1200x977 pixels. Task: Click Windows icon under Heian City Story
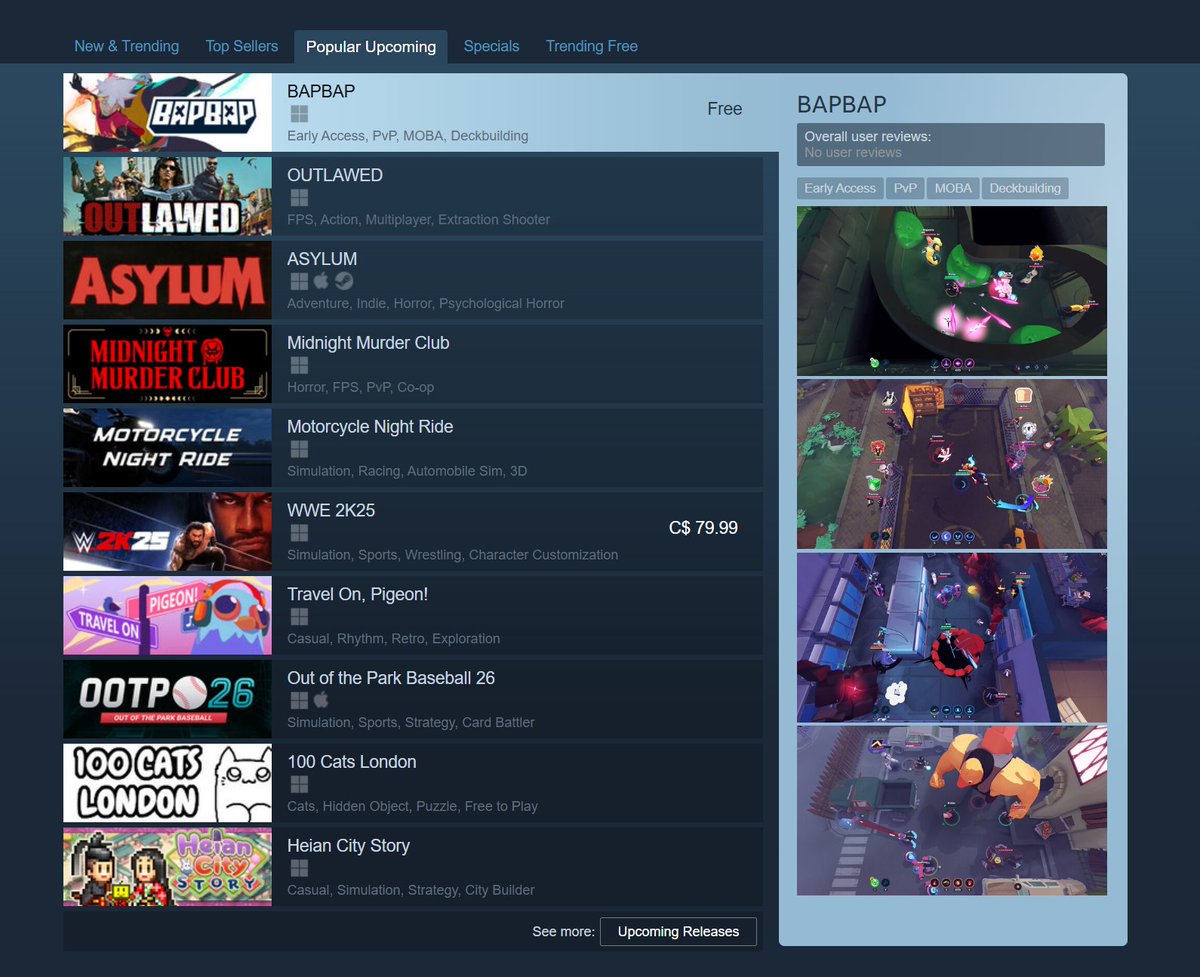[298, 869]
